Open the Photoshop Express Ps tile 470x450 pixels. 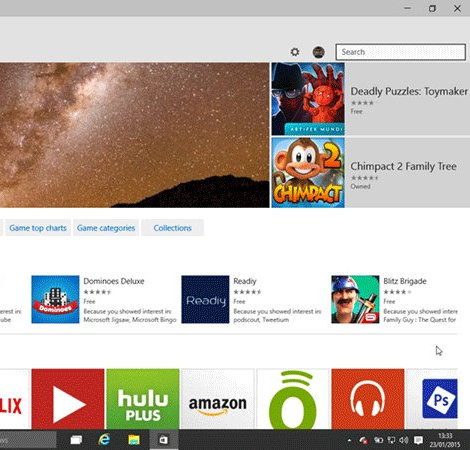point(432,399)
